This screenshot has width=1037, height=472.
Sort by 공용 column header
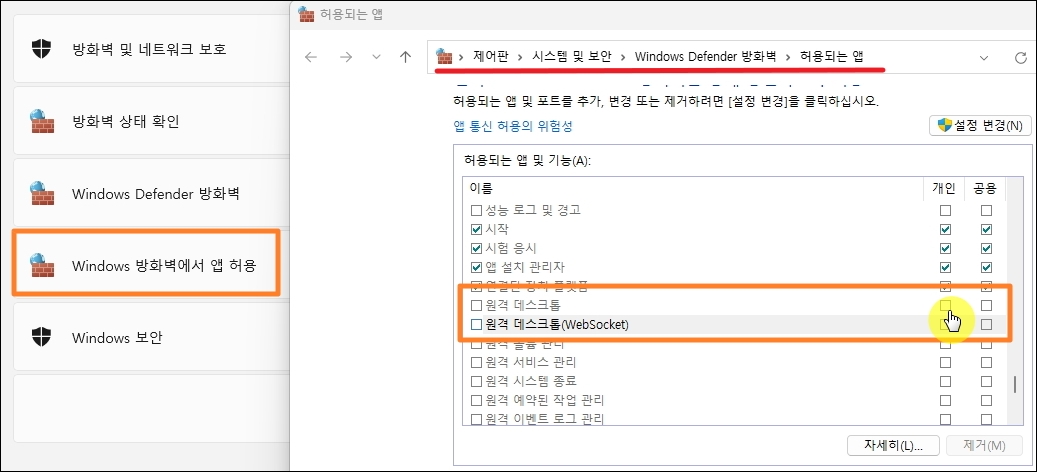[x=985, y=189]
